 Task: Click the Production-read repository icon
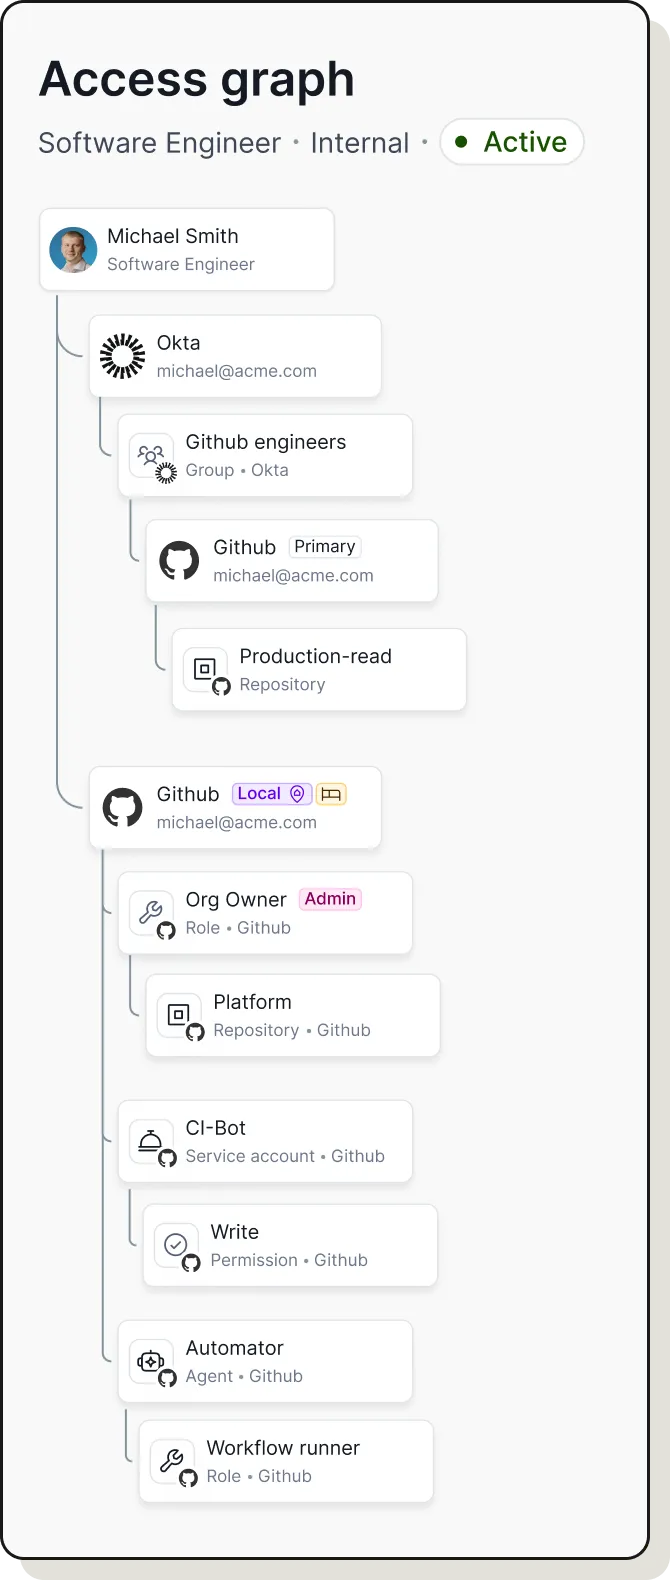[204, 669]
